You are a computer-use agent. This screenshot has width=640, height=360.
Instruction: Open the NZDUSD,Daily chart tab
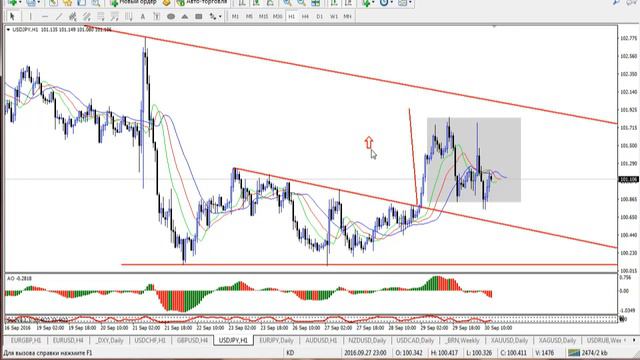pyautogui.click(x=367, y=340)
